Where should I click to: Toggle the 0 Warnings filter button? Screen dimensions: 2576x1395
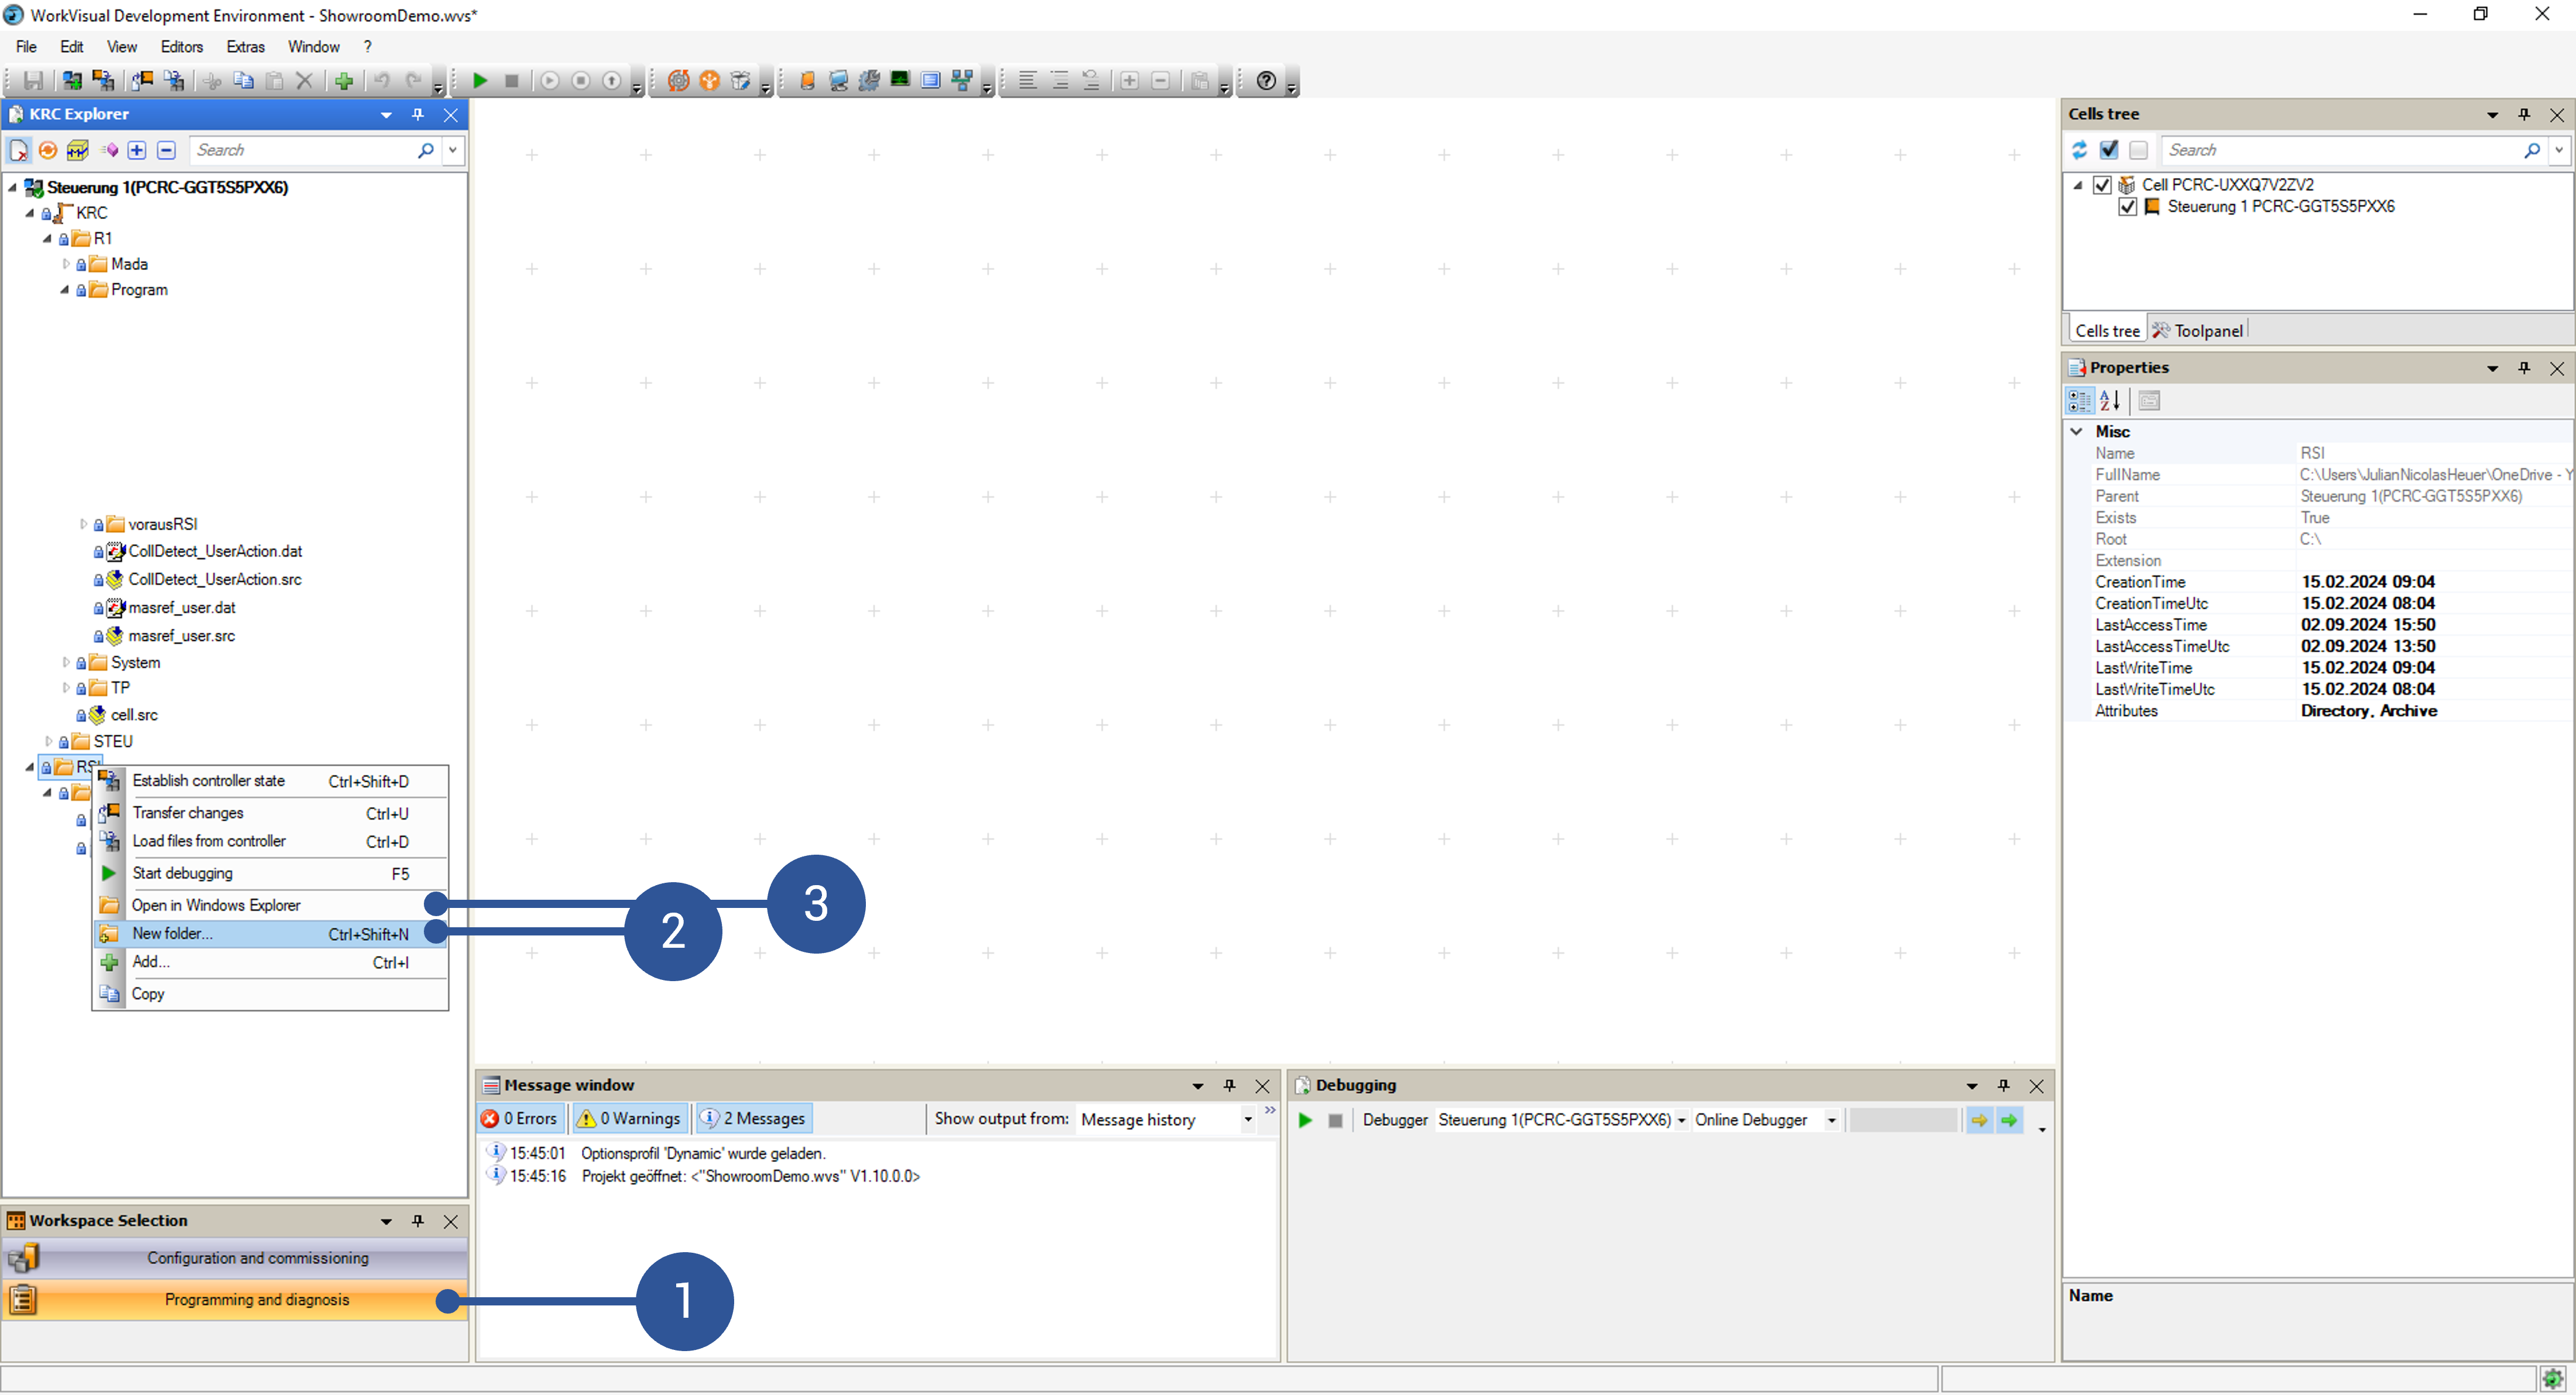coord(630,1119)
